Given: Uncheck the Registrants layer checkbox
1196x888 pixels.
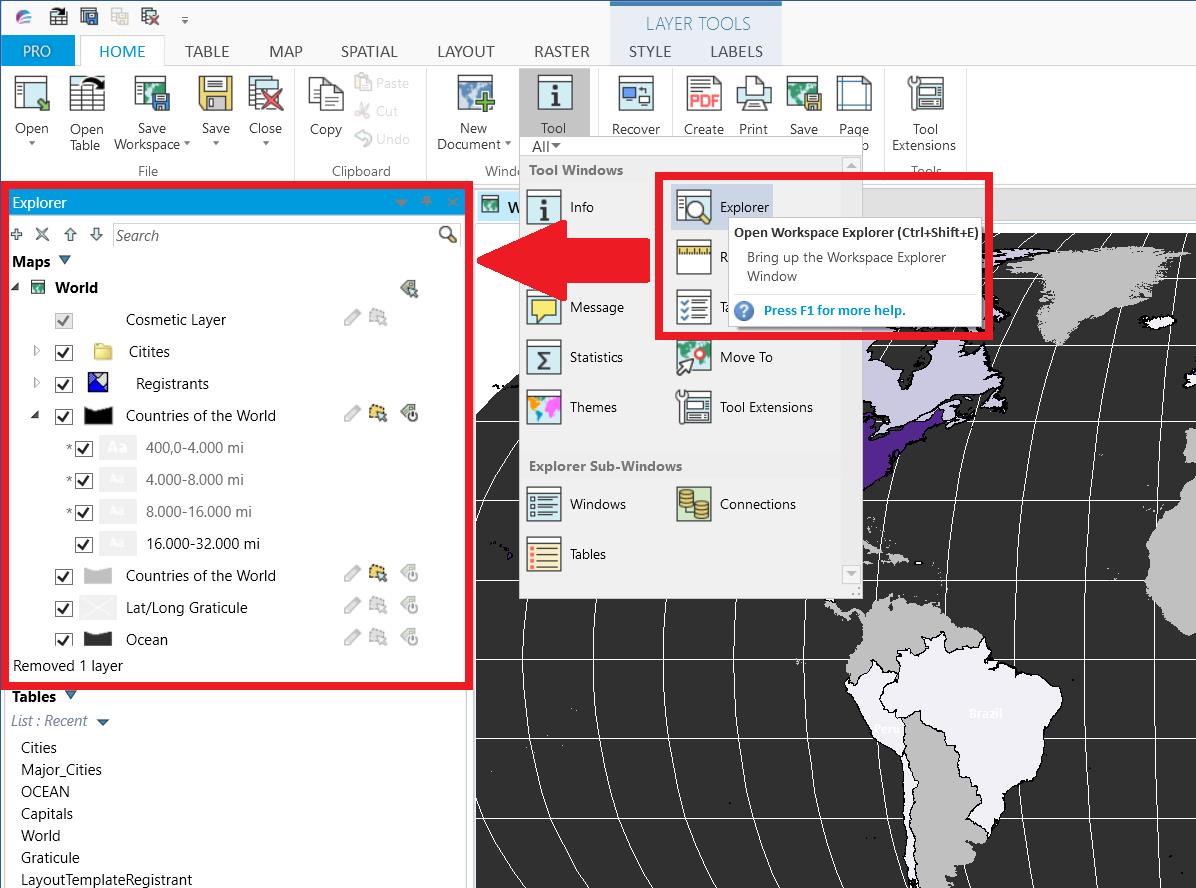Looking at the screenshot, I should 64,384.
